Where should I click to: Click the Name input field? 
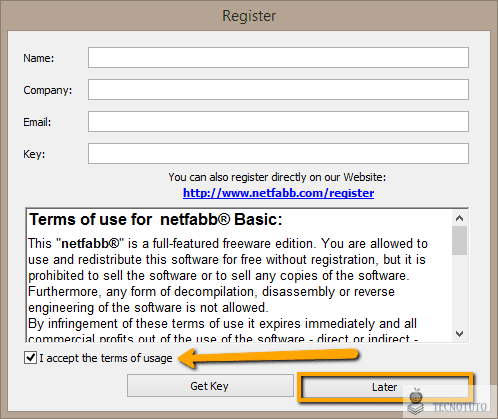tap(278, 58)
